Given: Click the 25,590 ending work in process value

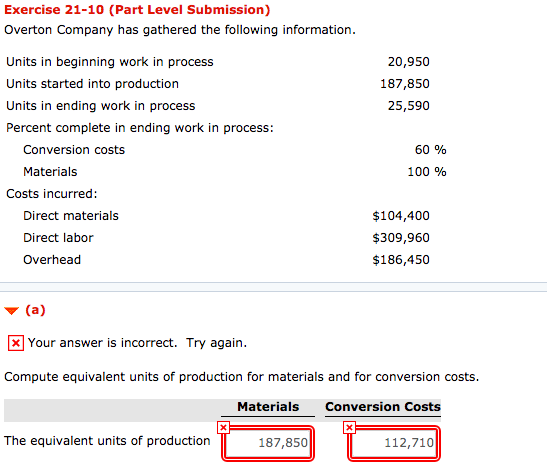Looking at the screenshot, I should pyautogui.click(x=409, y=106).
